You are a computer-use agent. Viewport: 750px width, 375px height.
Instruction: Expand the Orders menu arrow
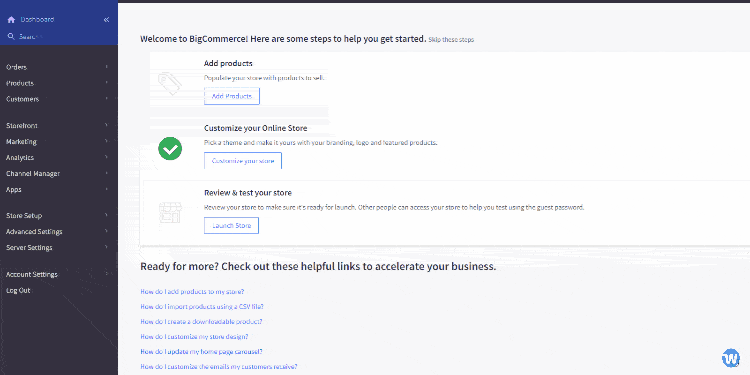[x=106, y=67]
